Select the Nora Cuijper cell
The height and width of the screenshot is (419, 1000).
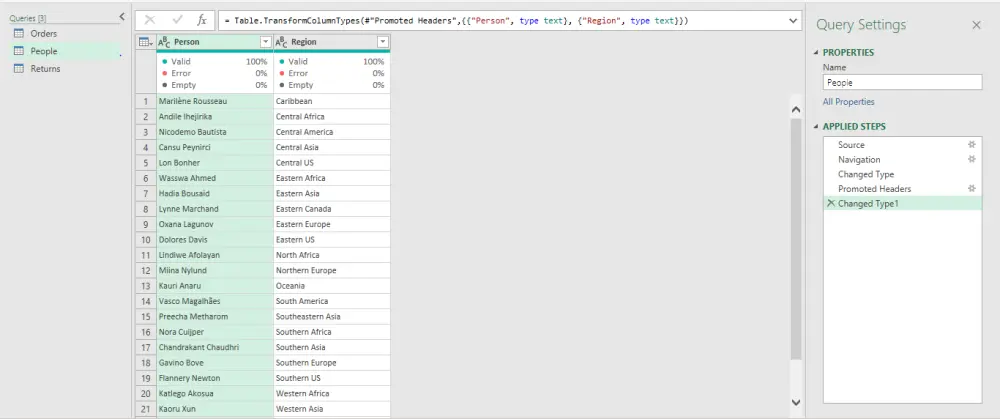215,332
